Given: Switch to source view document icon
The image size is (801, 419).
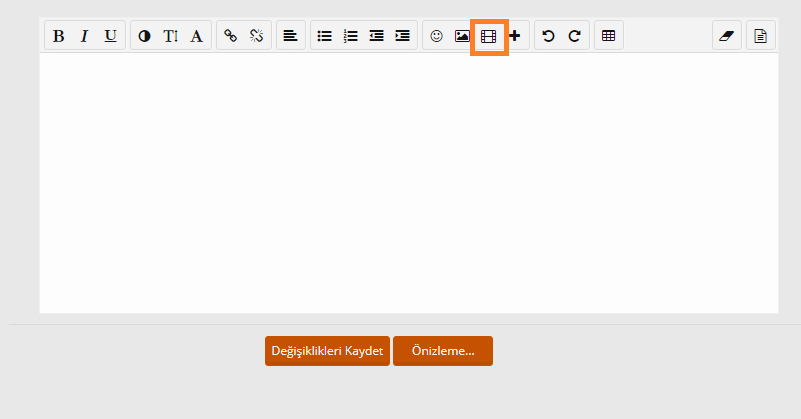Looking at the screenshot, I should click(x=761, y=36).
